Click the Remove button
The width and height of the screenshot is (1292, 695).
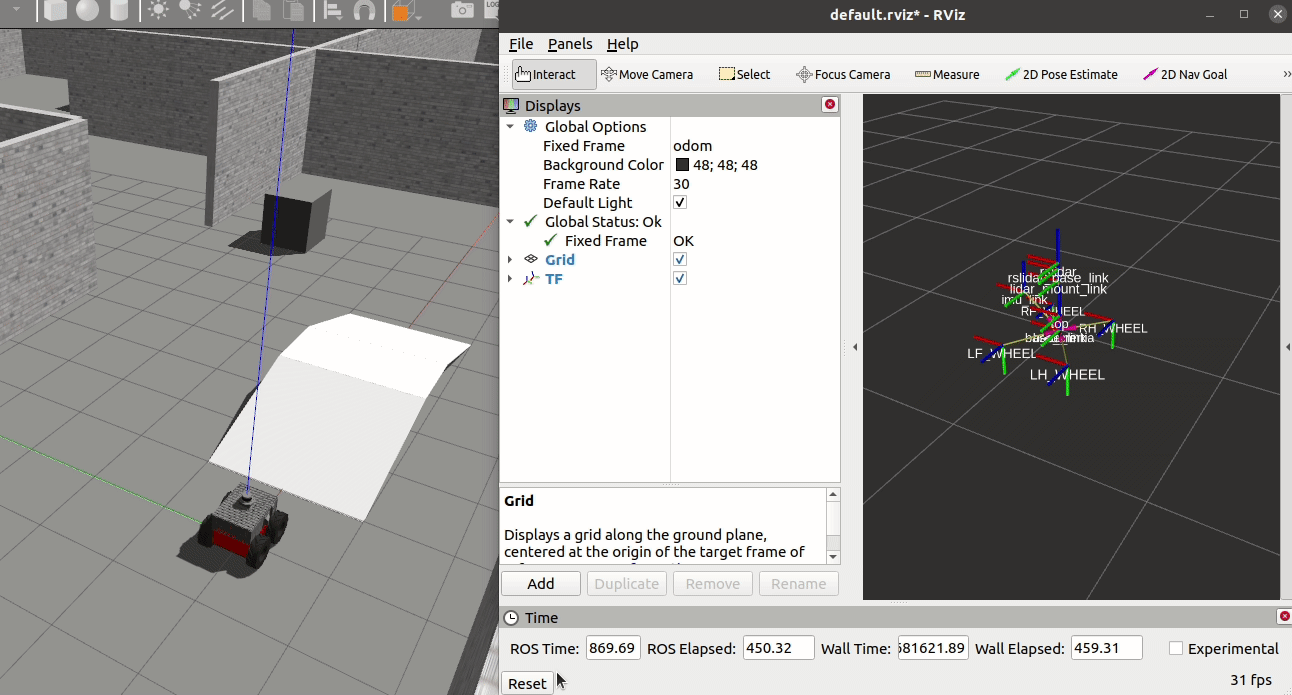click(x=713, y=584)
